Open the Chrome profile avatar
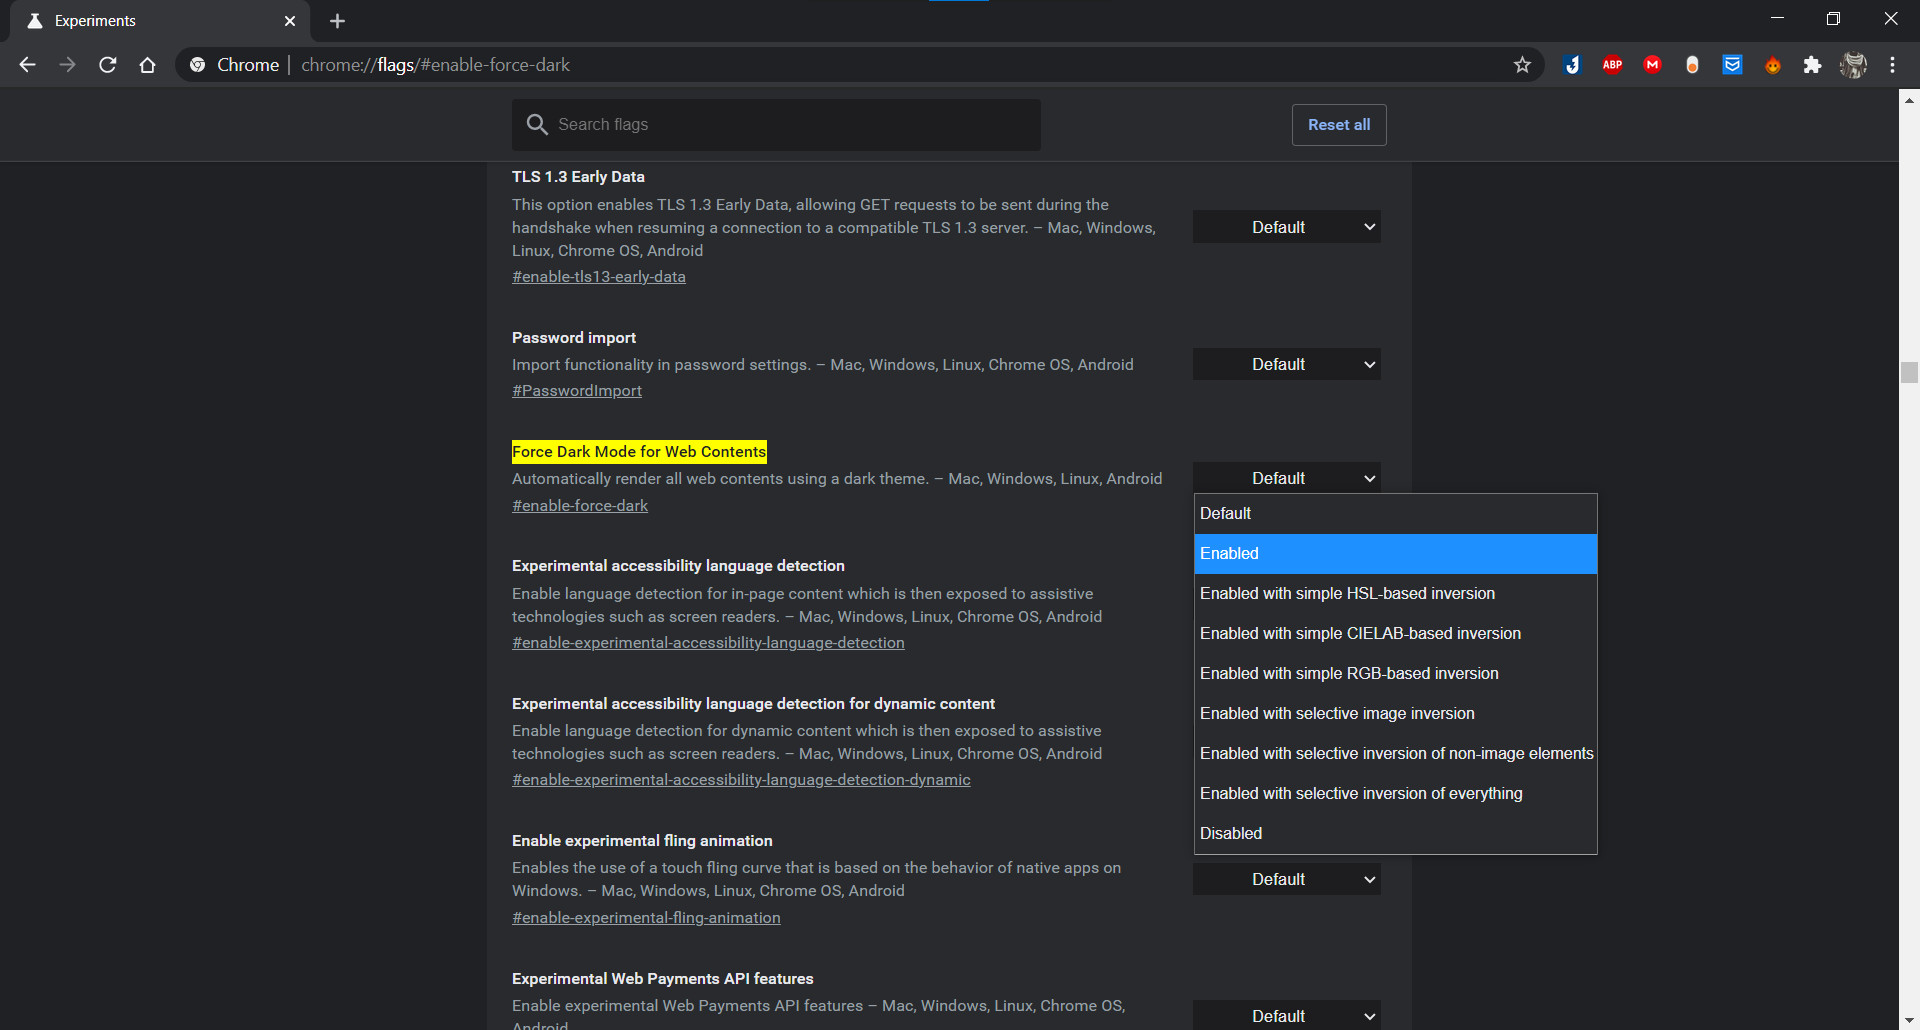Viewport: 1920px width, 1030px height. [x=1853, y=64]
